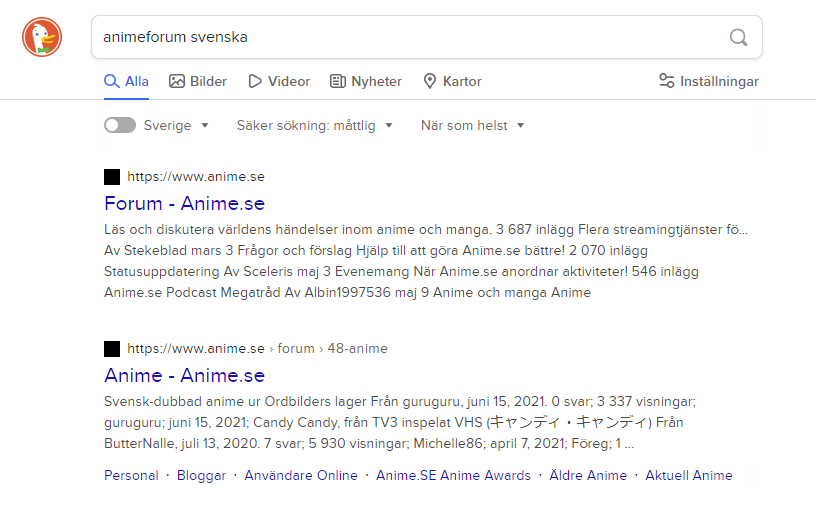Click the first result's anime.se favicon
816x513 pixels.
tap(112, 177)
